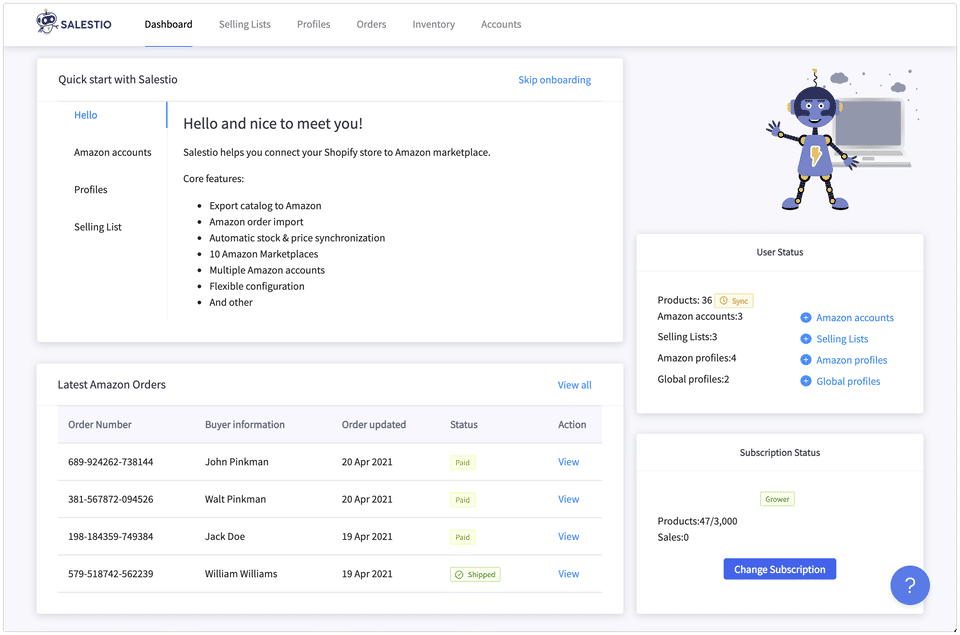The width and height of the screenshot is (960, 635).
Task: Click the Change Subscription button
Action: [x=779, y=569]
